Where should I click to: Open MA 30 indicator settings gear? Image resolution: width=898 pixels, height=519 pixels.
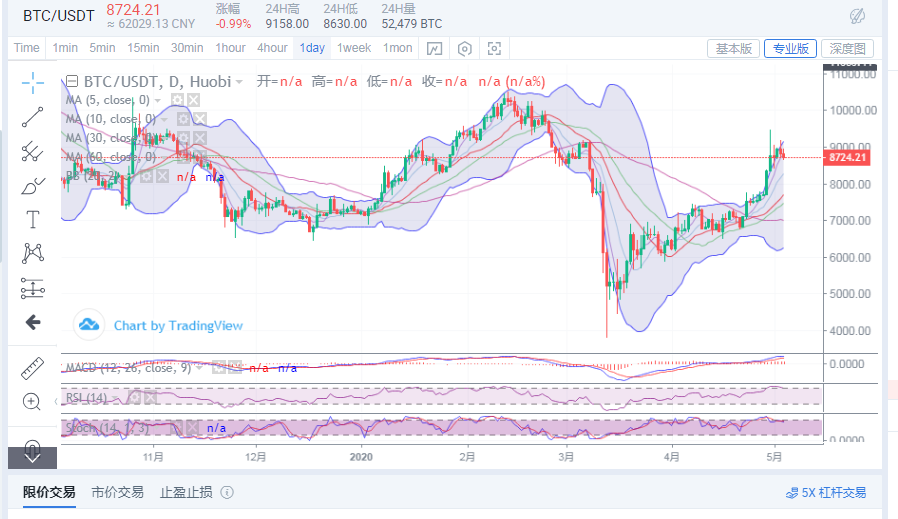[183, 138]
